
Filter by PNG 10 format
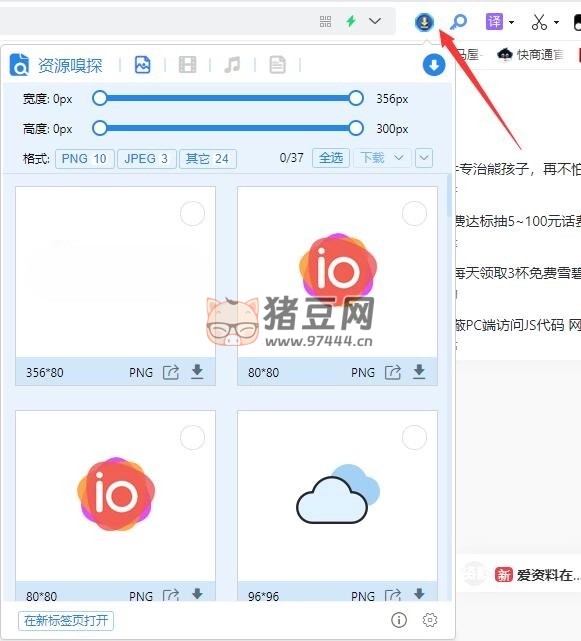click(x=84, y=159)
